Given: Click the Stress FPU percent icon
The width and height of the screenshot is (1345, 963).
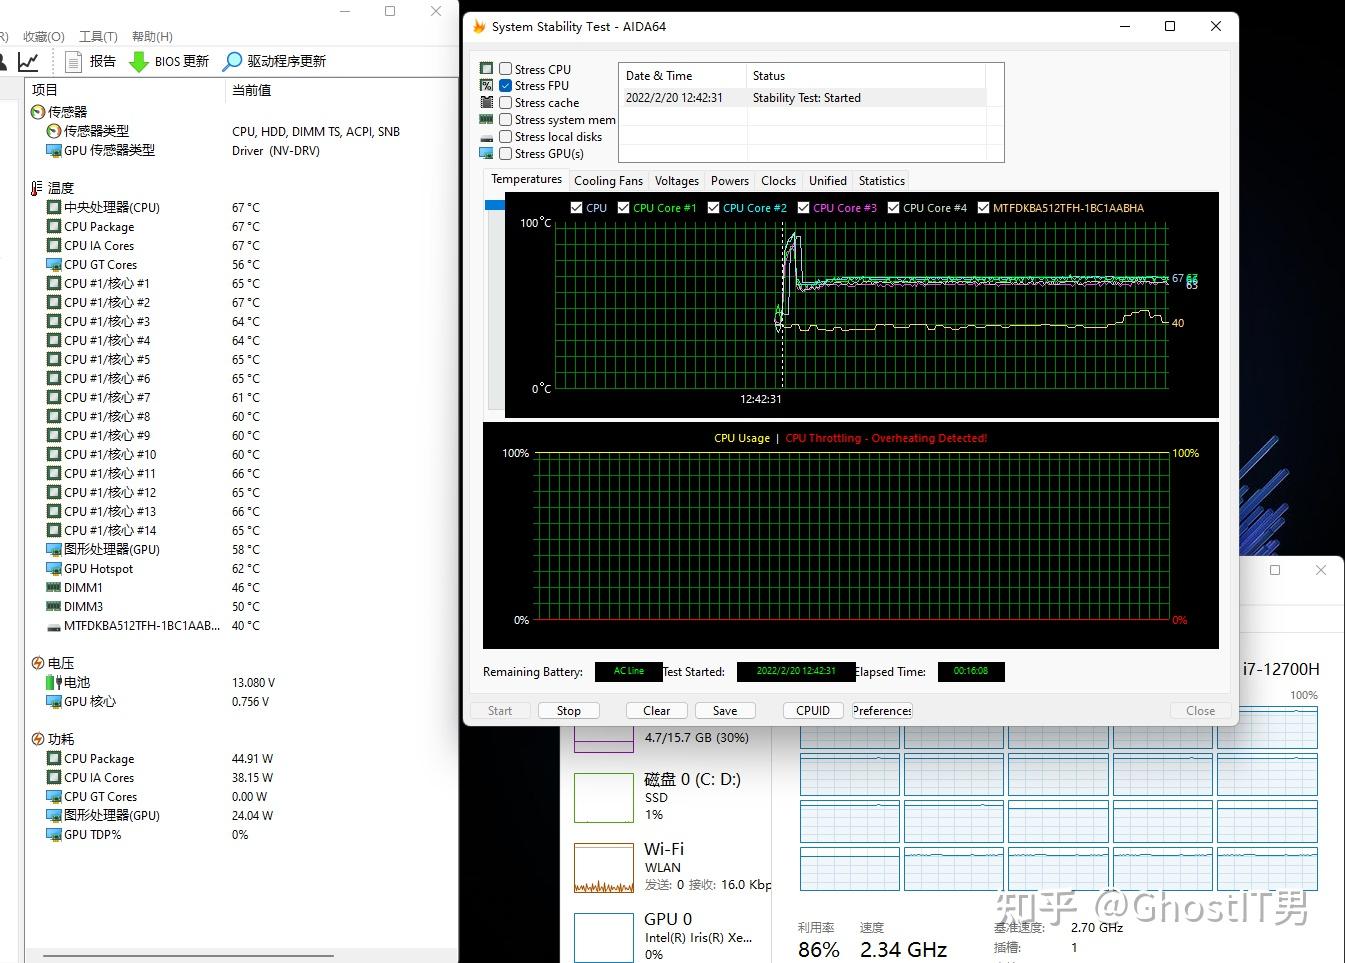Looking at the screenshot, I should [x=487, y=86].
